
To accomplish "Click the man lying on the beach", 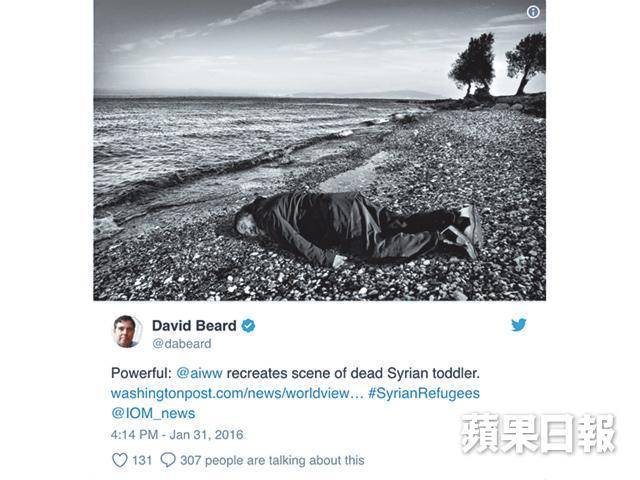I will (358, 229).
